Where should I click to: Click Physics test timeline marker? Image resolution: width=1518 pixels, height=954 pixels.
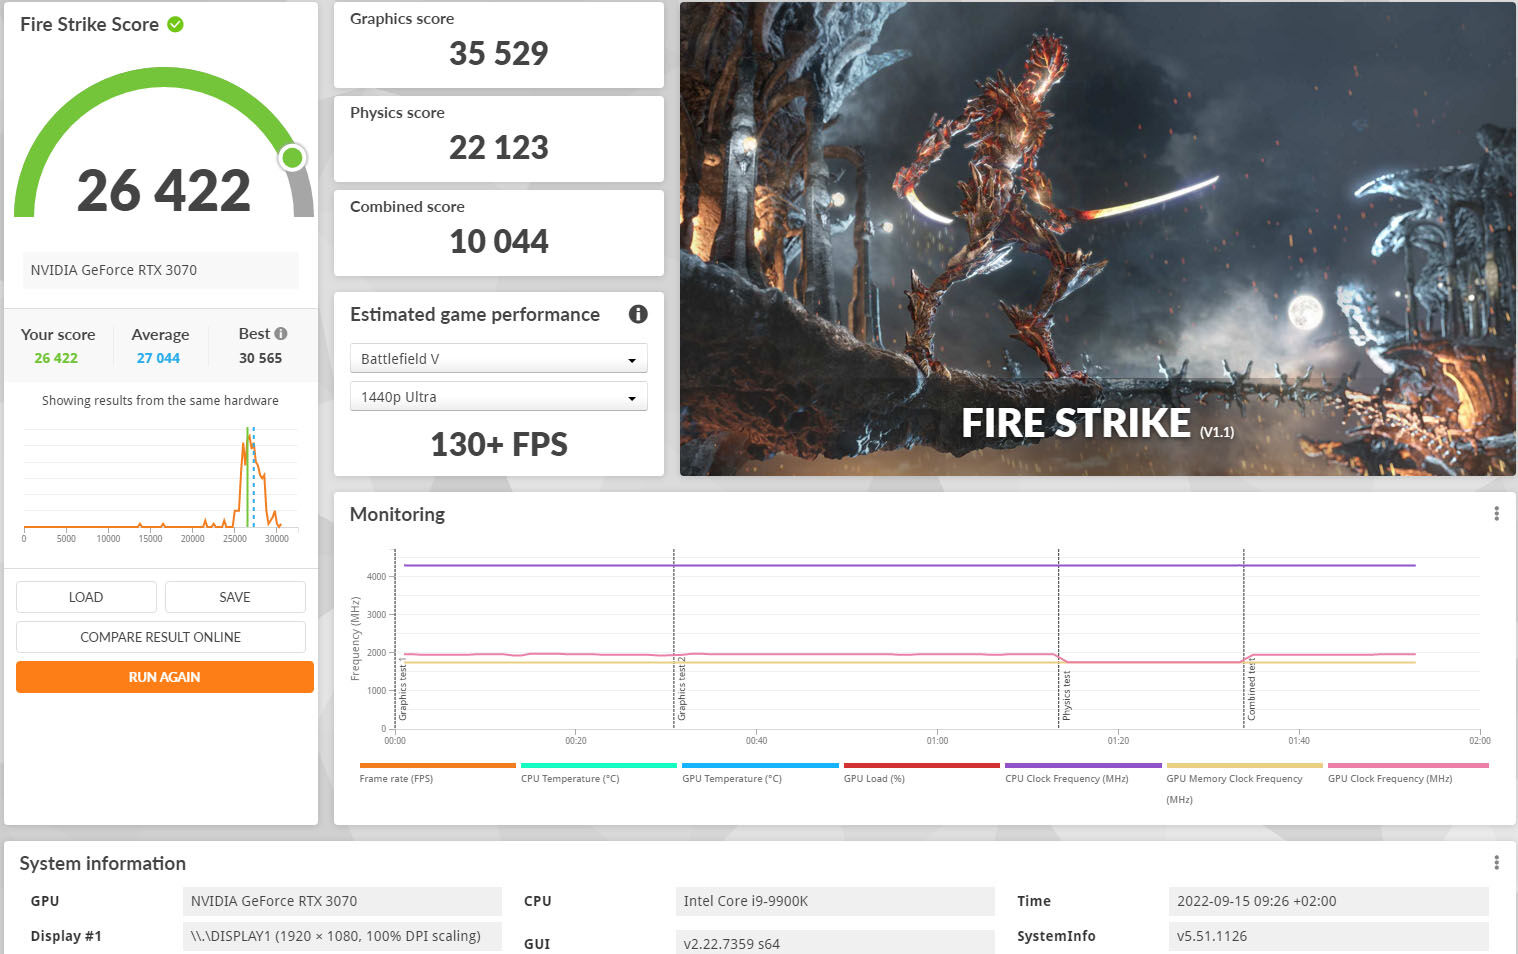1066,696
